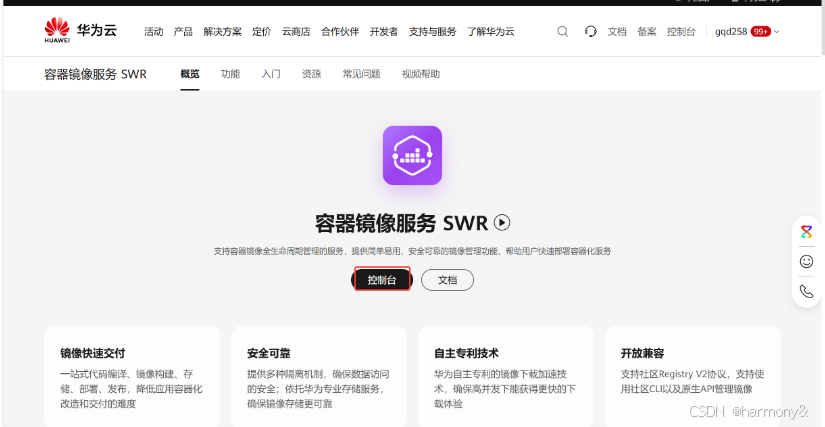Image resolution: width=825 pixels, height=427 pixels.
Task: Open the 定价 menu
Action: pos(261,32)
